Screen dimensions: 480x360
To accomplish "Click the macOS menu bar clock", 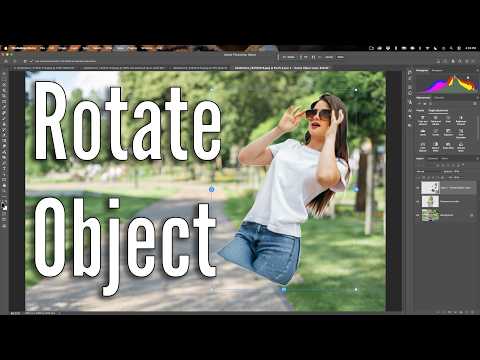I will click(x=470, y=48).
